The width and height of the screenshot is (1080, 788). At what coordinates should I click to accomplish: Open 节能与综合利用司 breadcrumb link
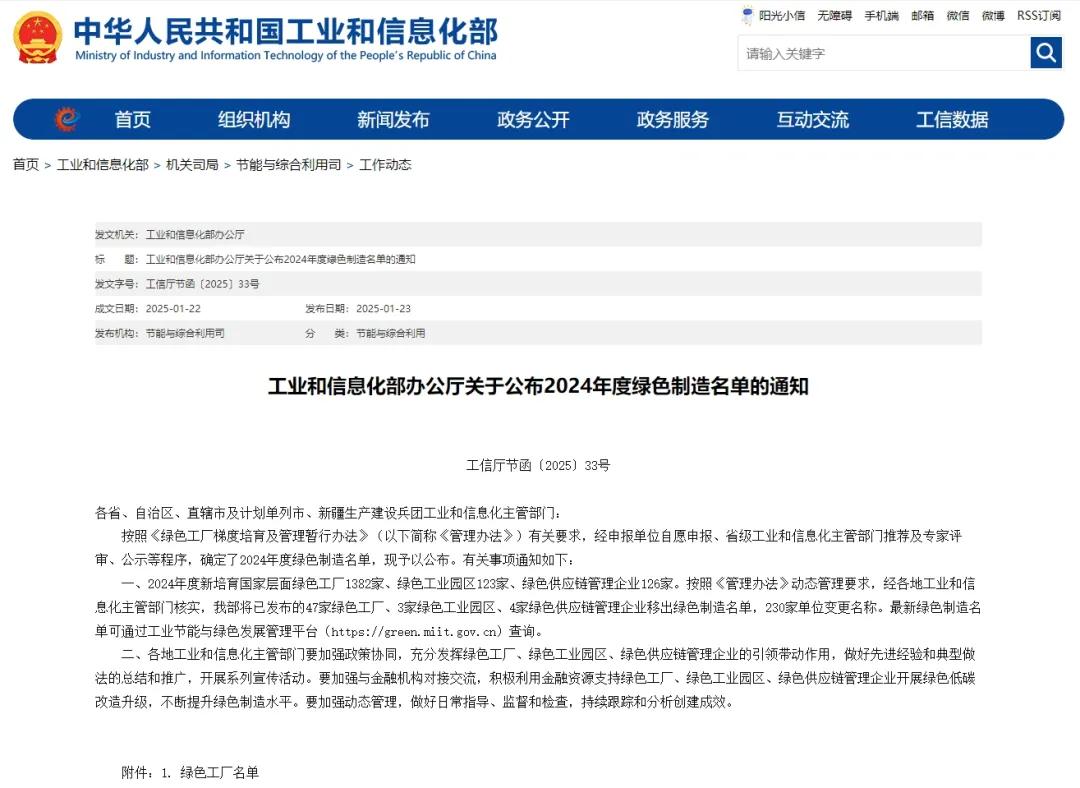pyautogui.click(x=289, y=165)
